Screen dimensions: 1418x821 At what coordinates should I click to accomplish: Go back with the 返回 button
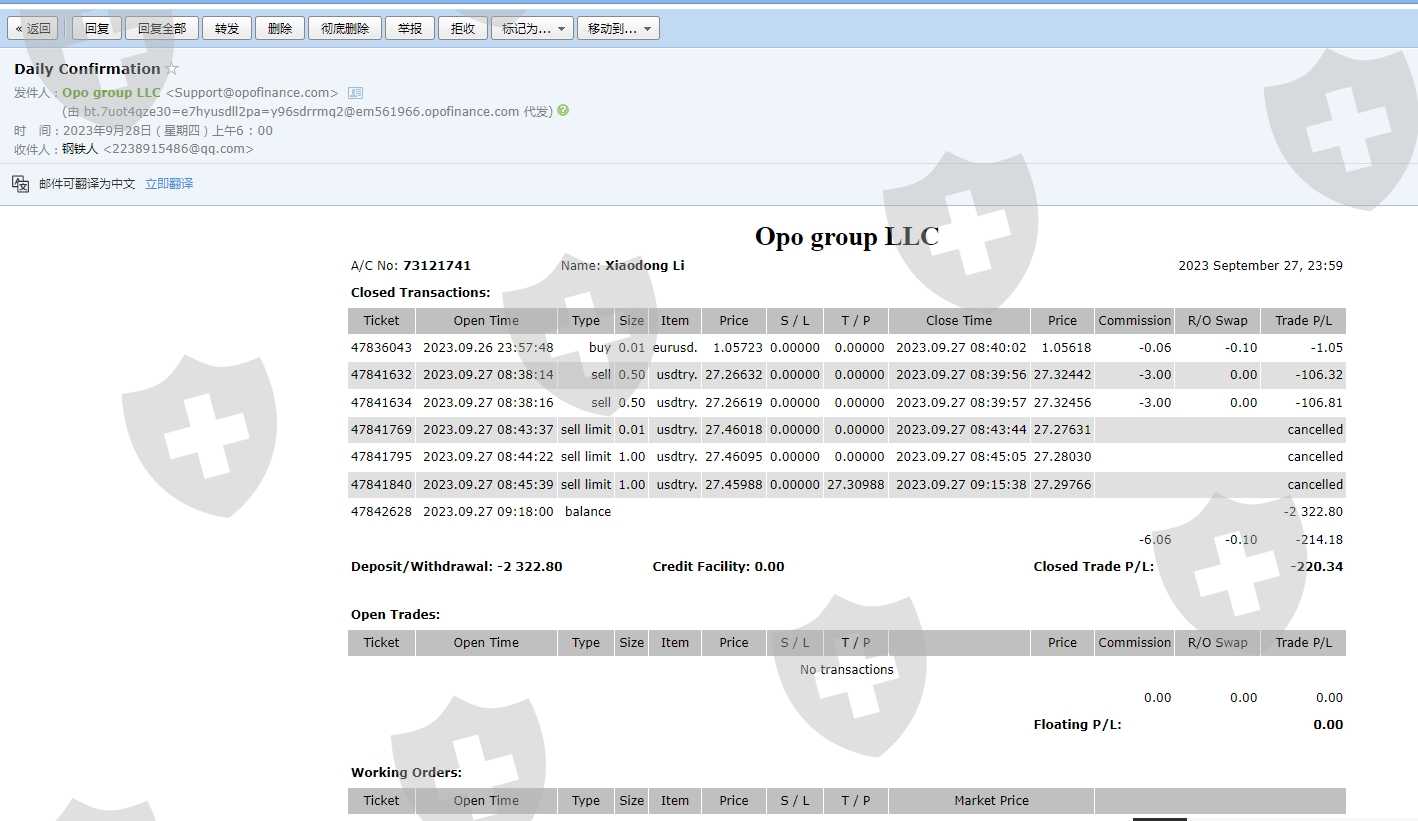point(33,29)
